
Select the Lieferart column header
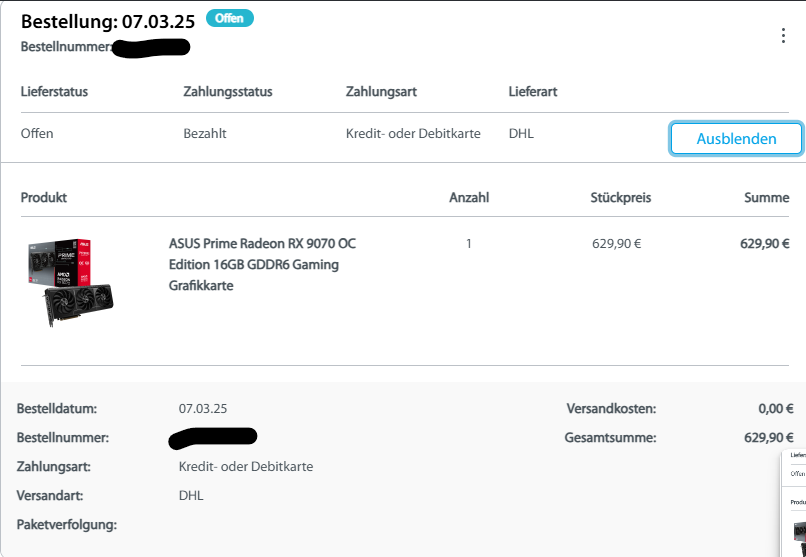(x=533, y=92)
